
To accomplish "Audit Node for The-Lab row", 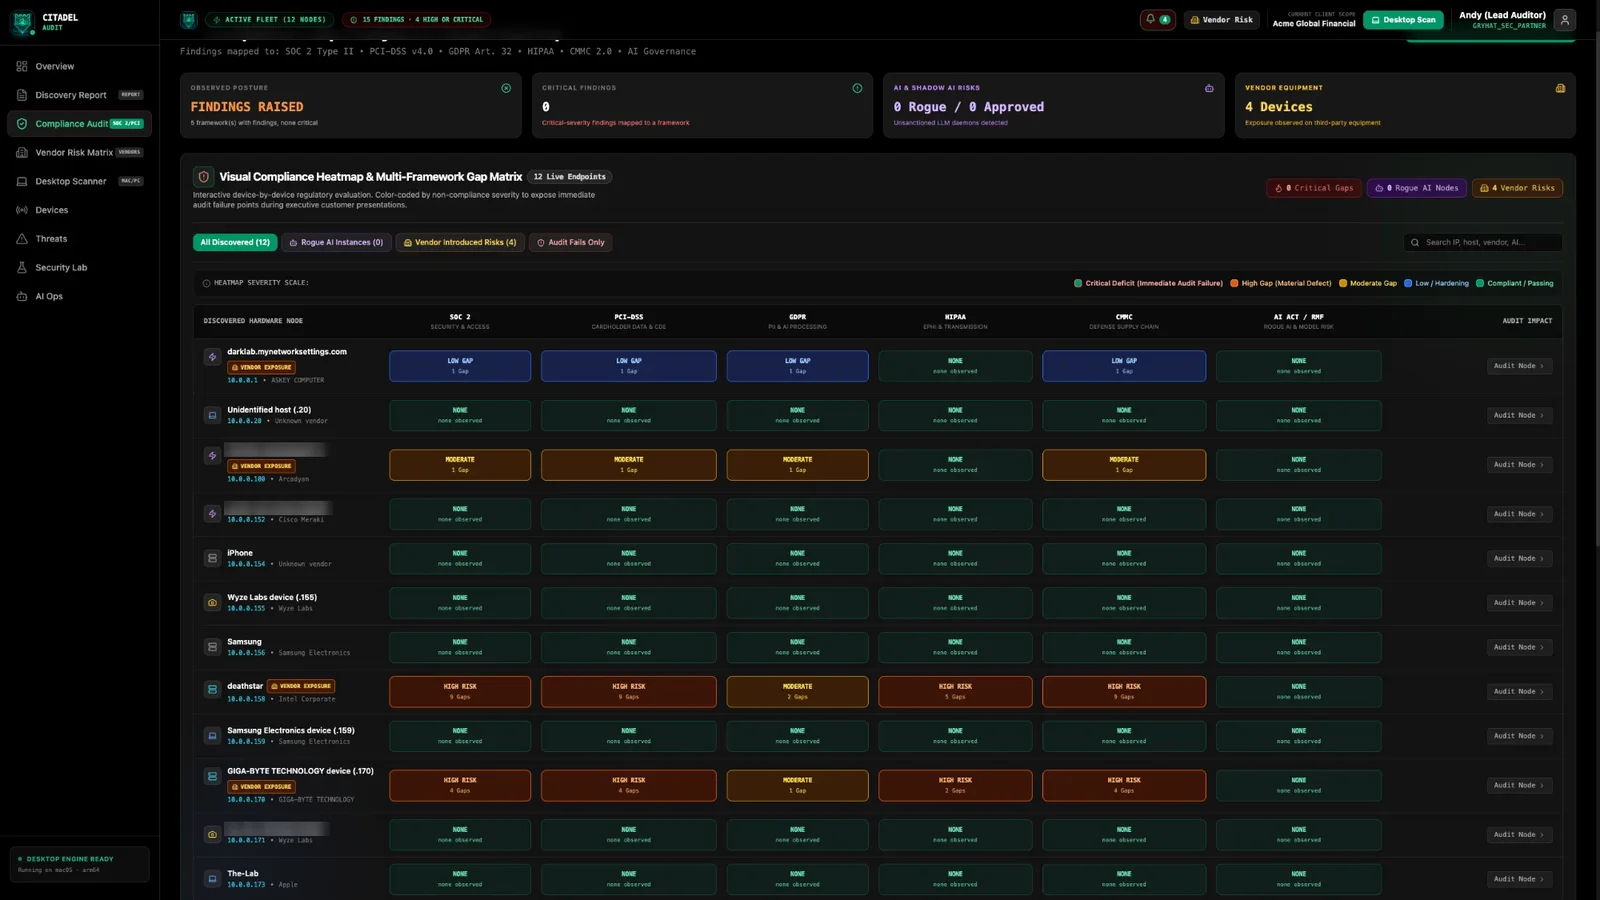I will click(x=1519, y=880).
